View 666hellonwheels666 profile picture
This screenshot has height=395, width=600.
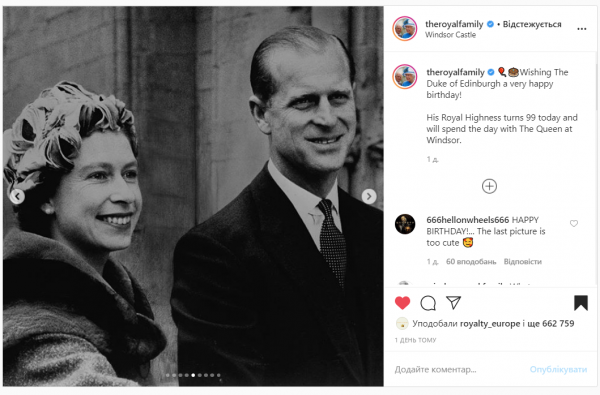pos(404,224)
